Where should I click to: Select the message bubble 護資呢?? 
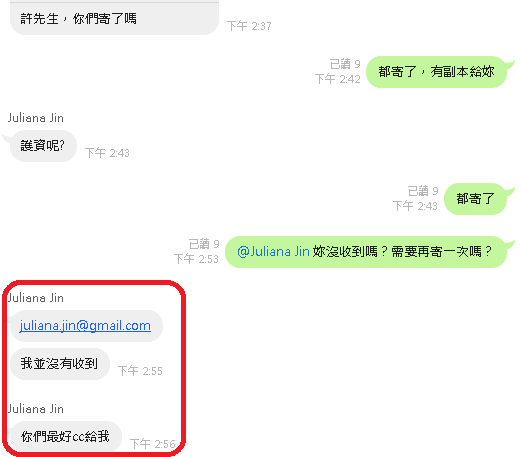(43, 146)
